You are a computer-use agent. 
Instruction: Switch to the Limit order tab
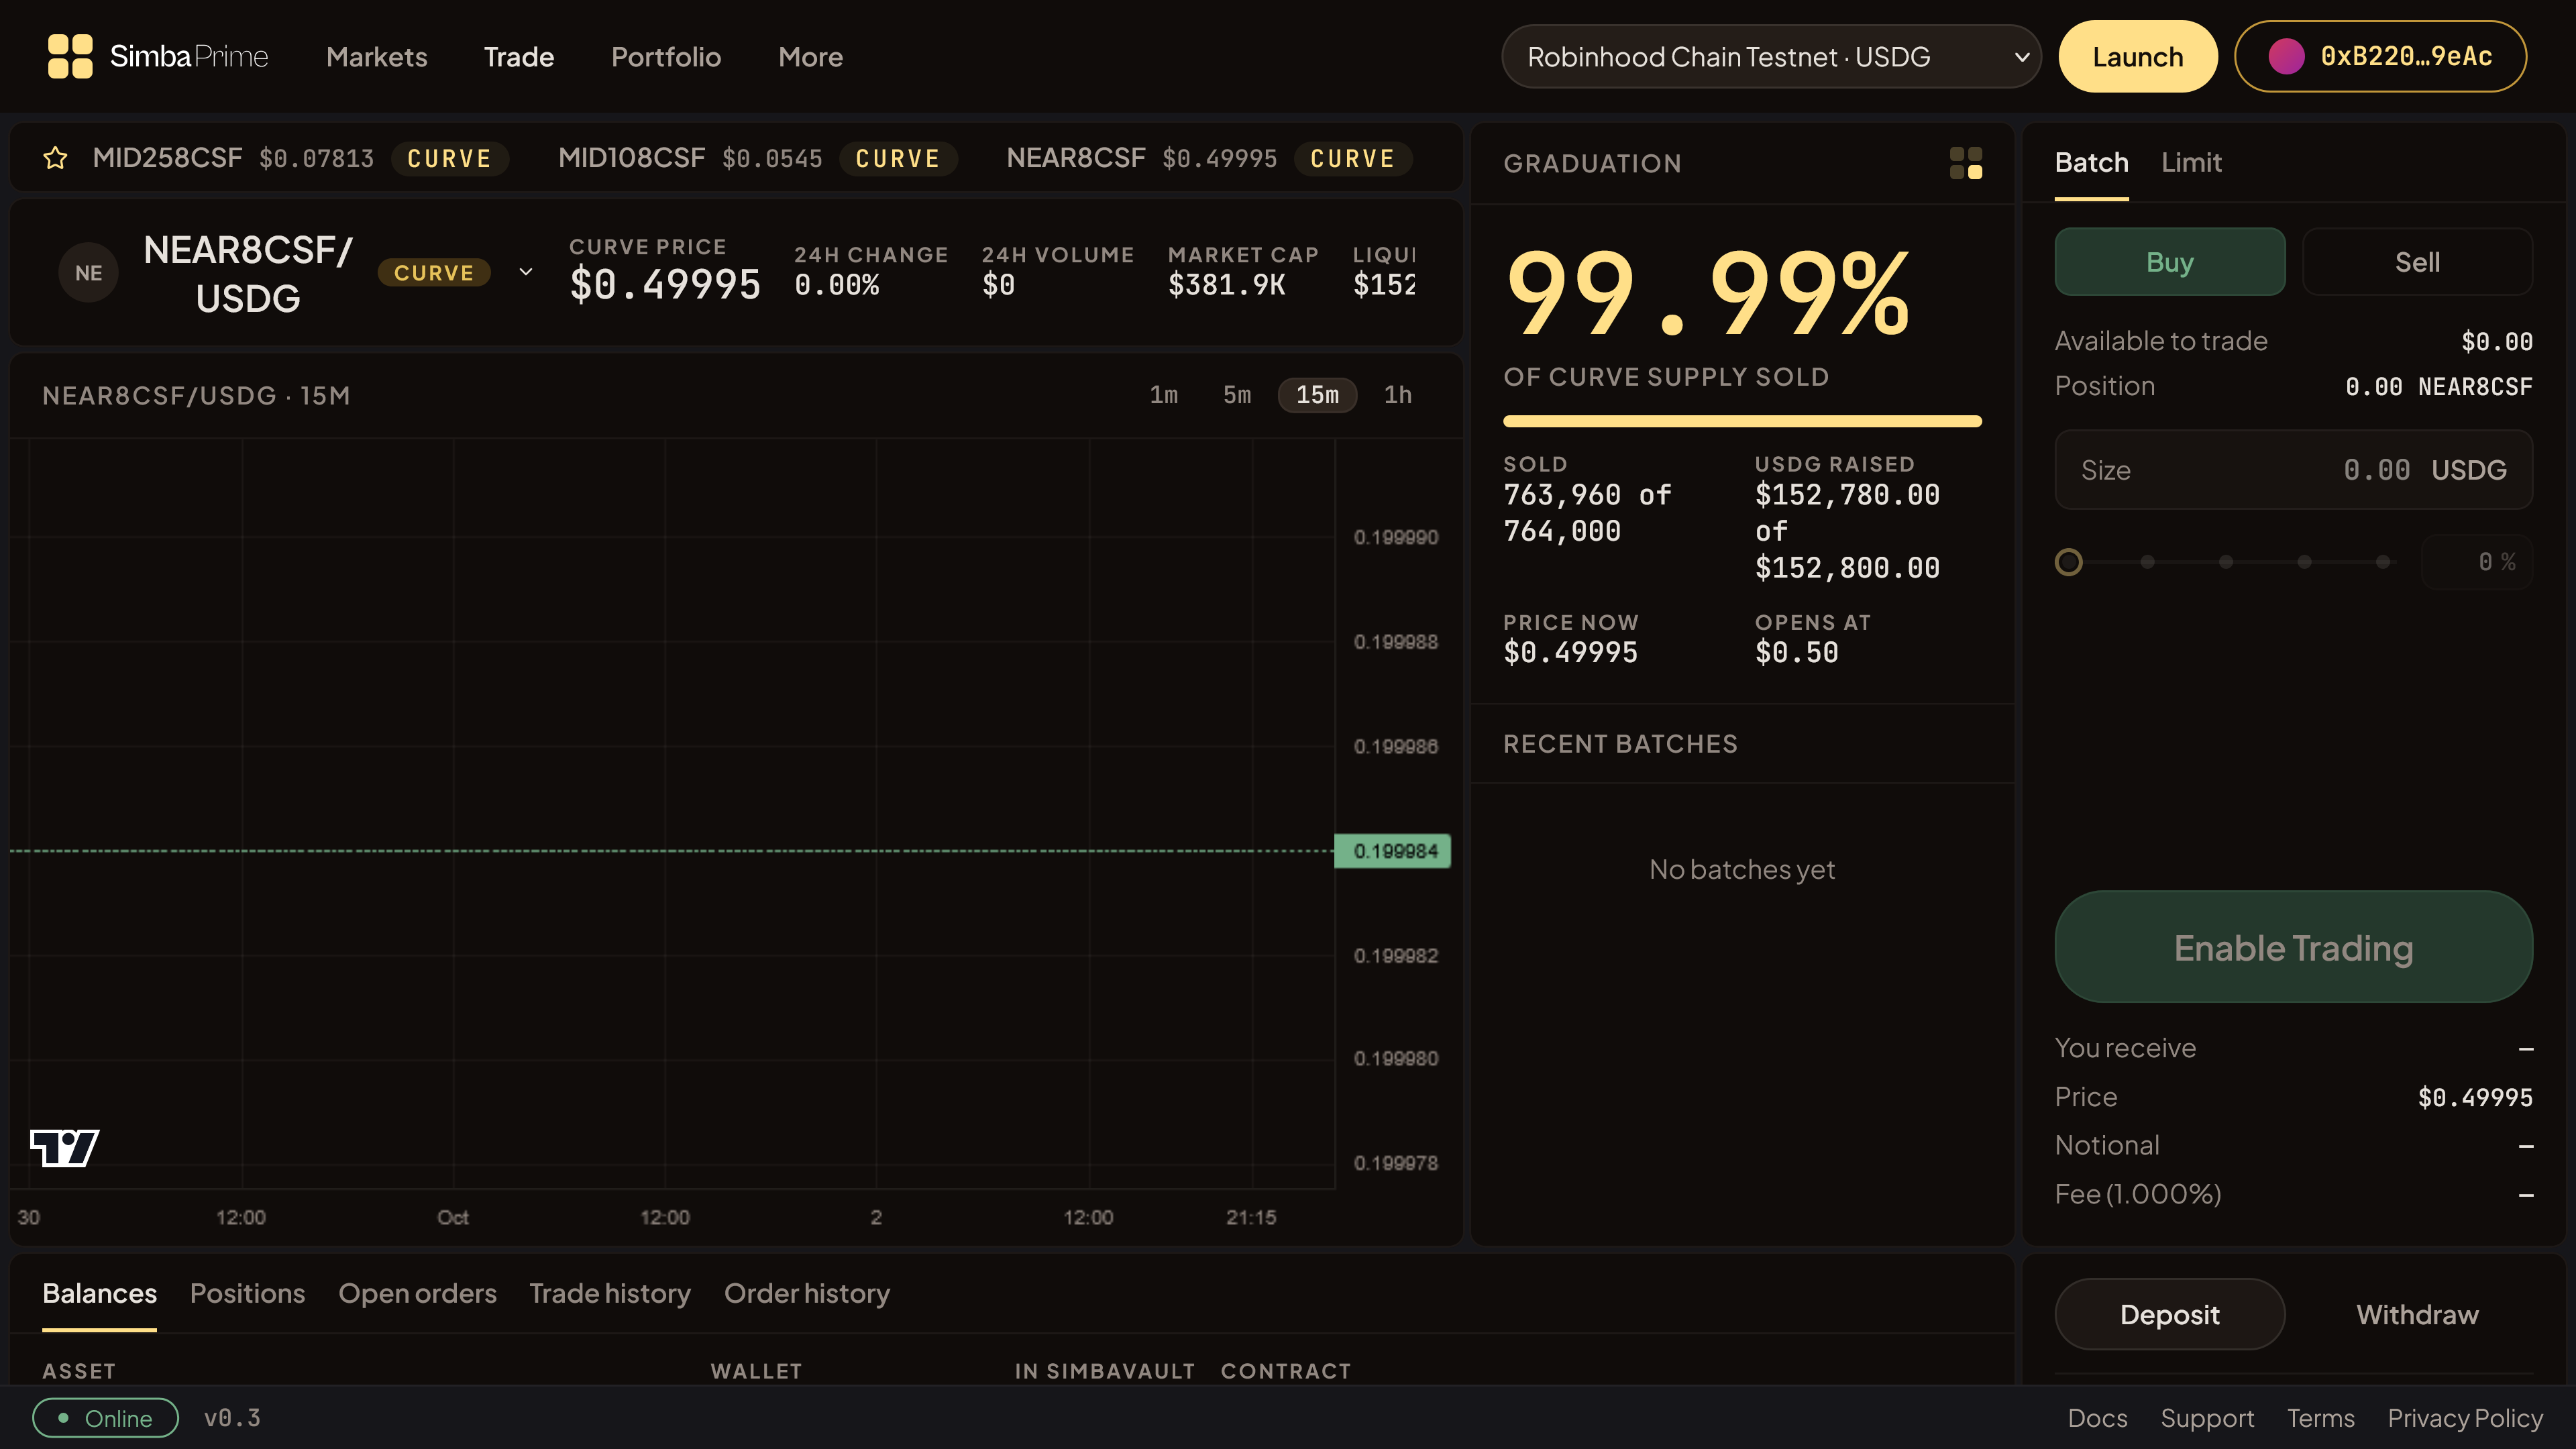tap(2191, 163)
